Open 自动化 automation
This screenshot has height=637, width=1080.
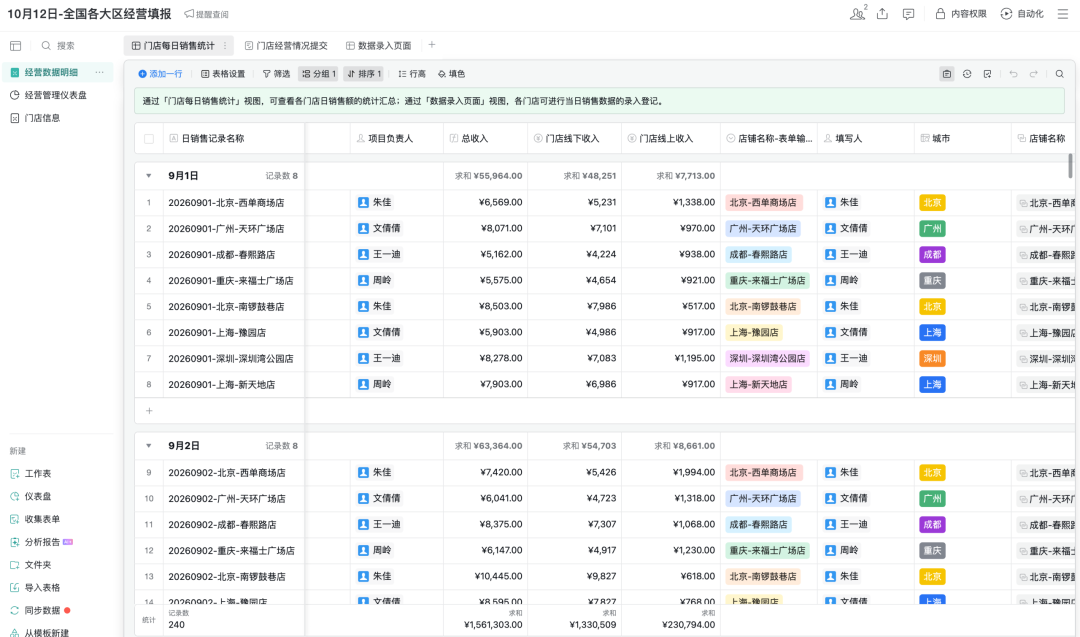point(1022,14)
